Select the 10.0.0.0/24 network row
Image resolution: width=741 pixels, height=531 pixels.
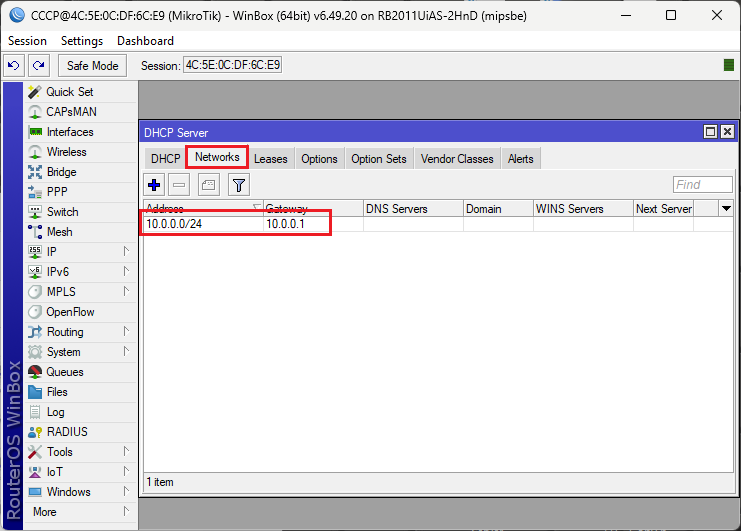(438, 224)
